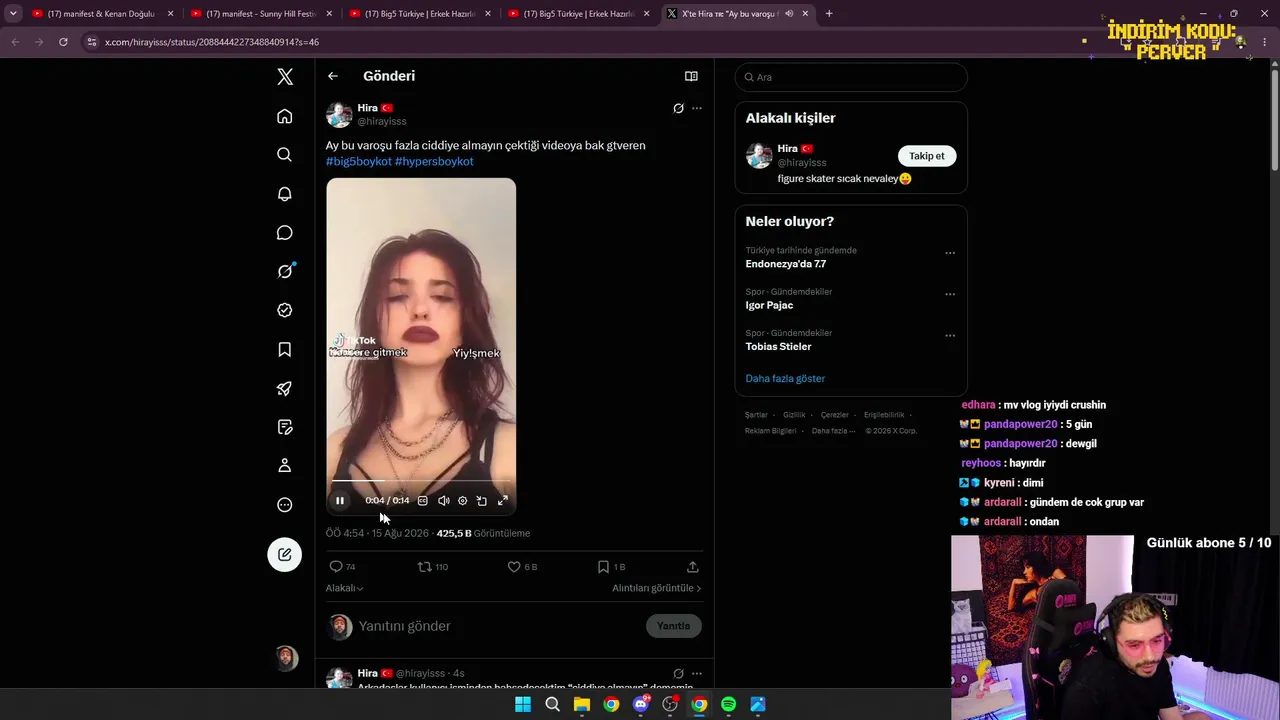
Task: Open video playback settings gear
Action: point(462,501)
